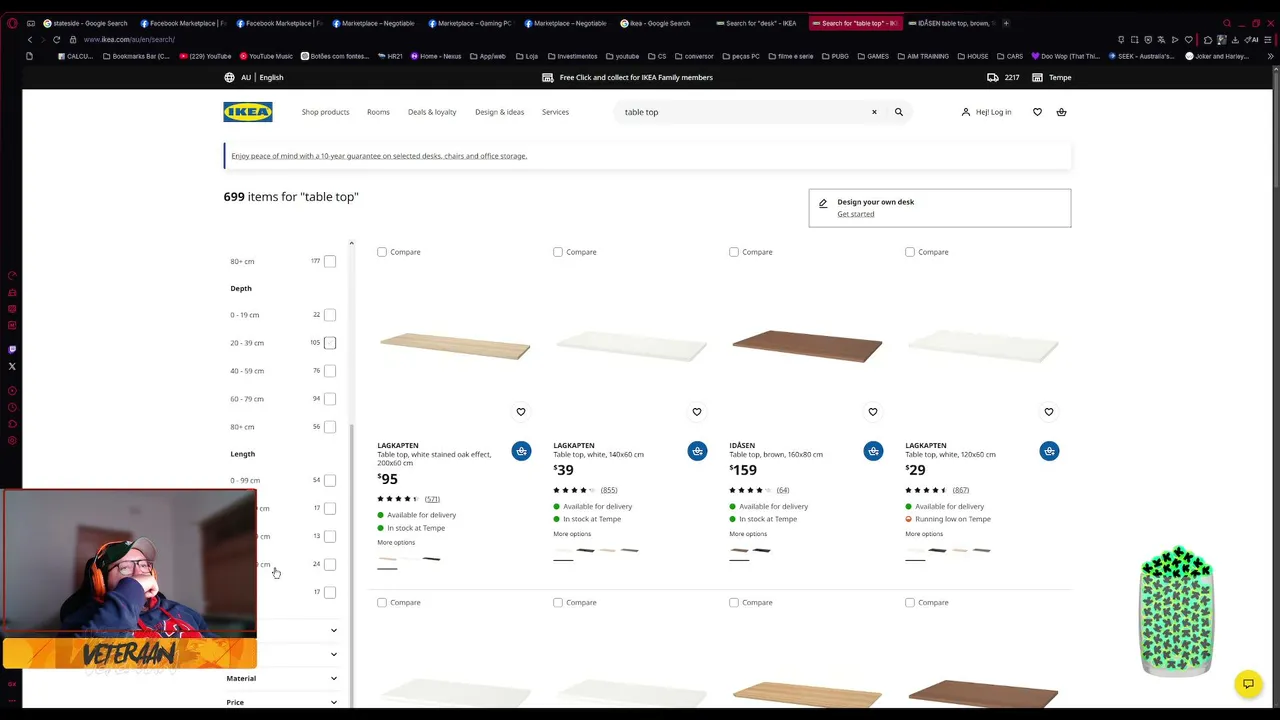Switch to the stateside - Google Search tab
Screen dimensions: 1280x720
pos(85,23)
